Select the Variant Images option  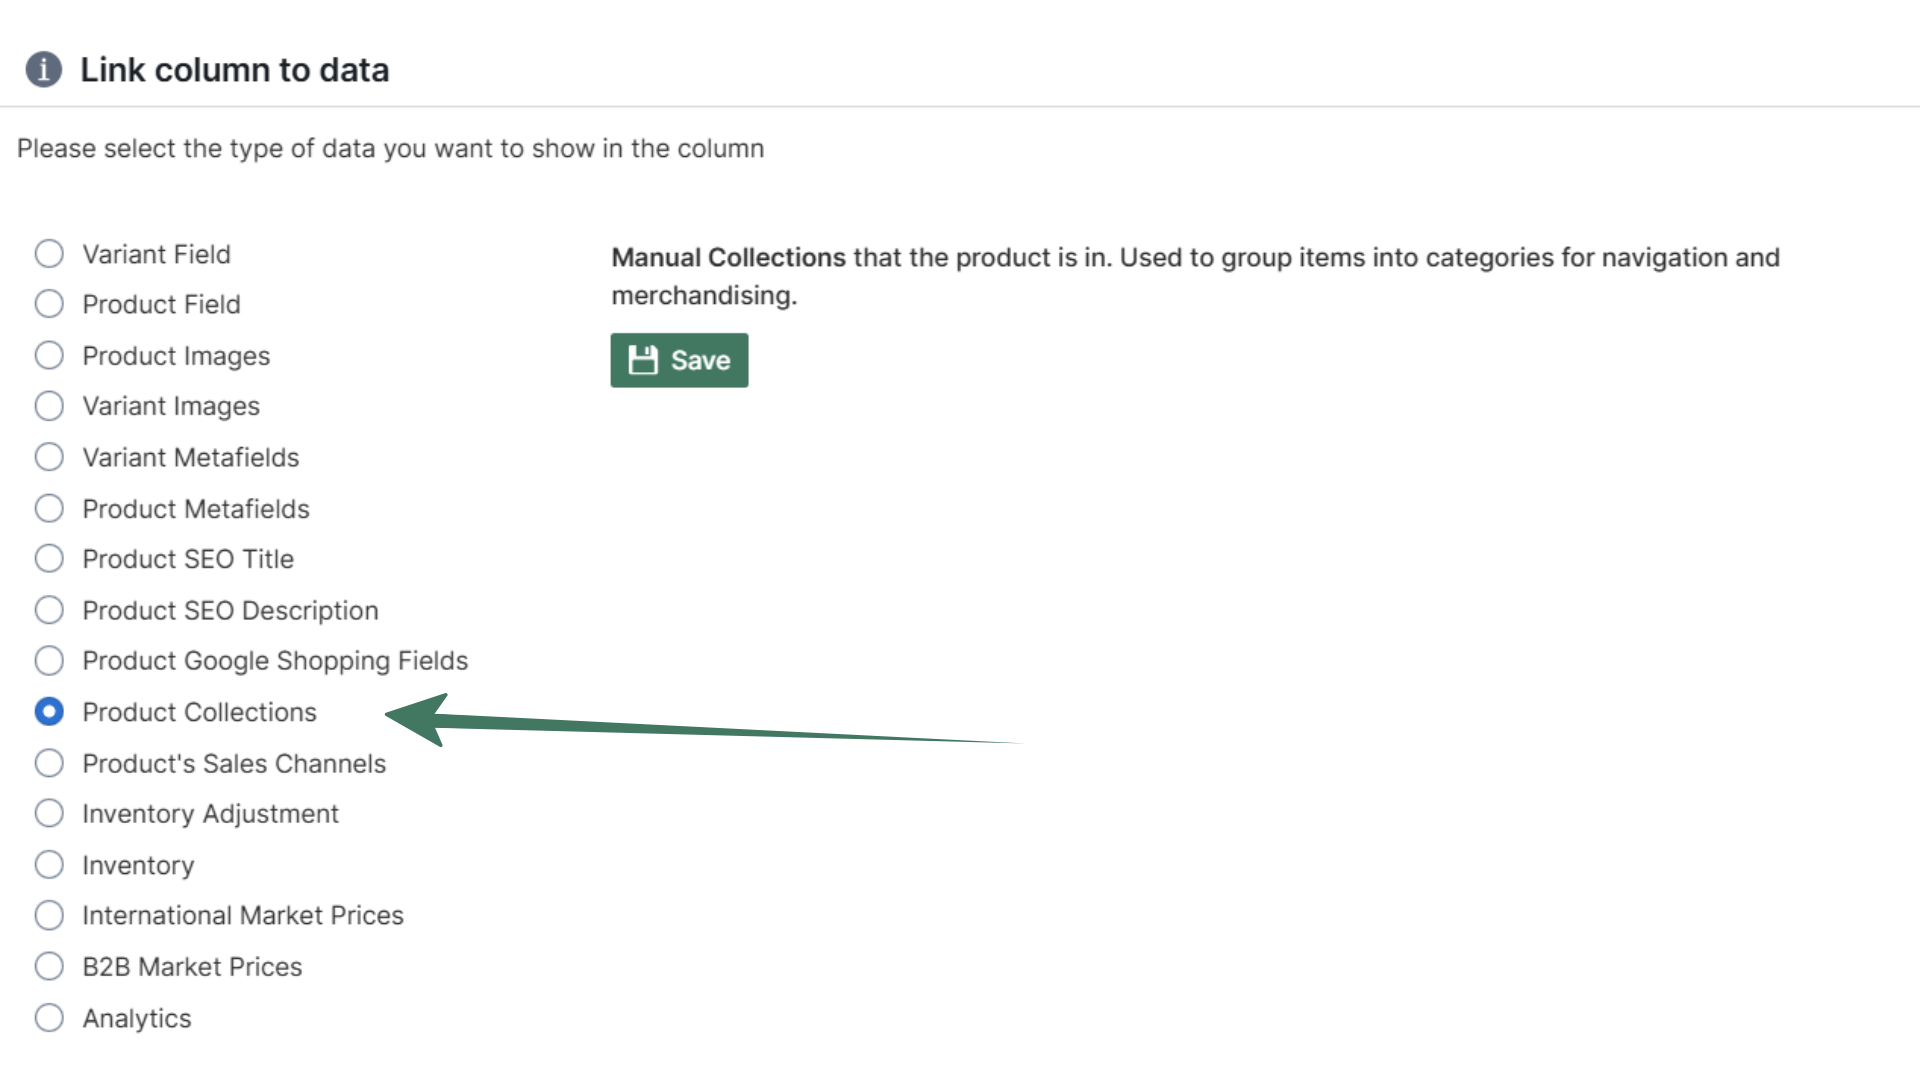[49, 406]
